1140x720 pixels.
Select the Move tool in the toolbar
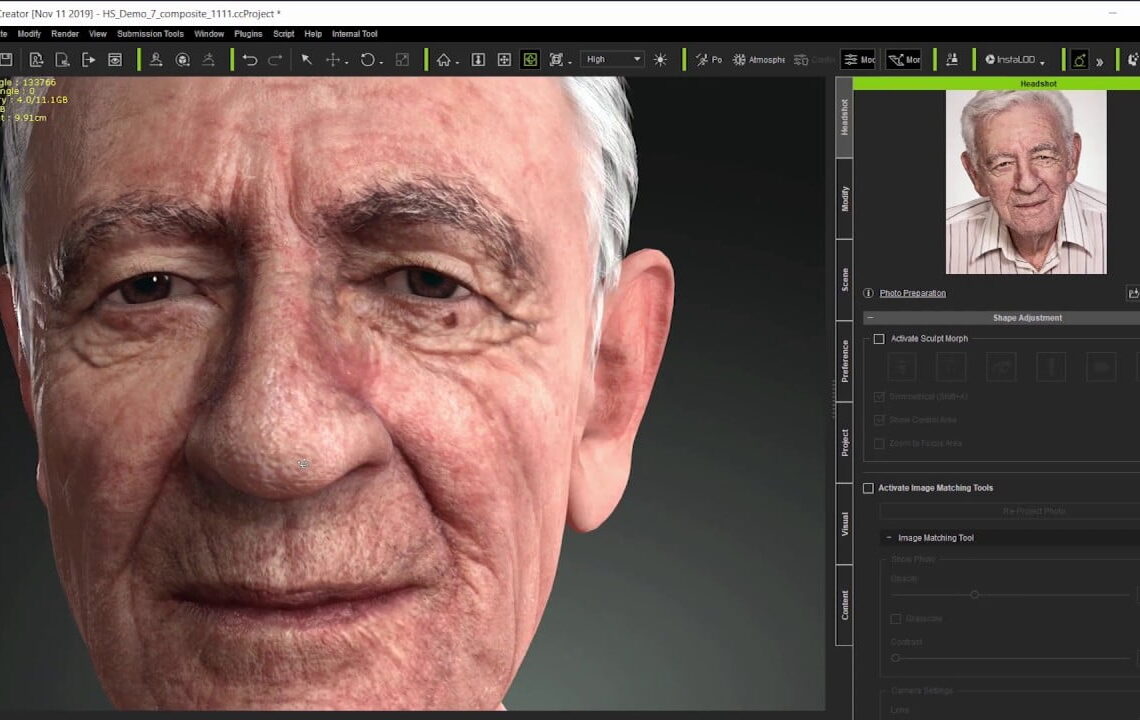click(x=334, y=59)
